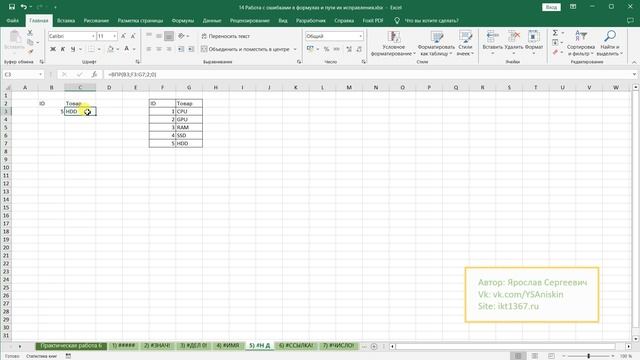Apply fill color bucket

point(110,49)
